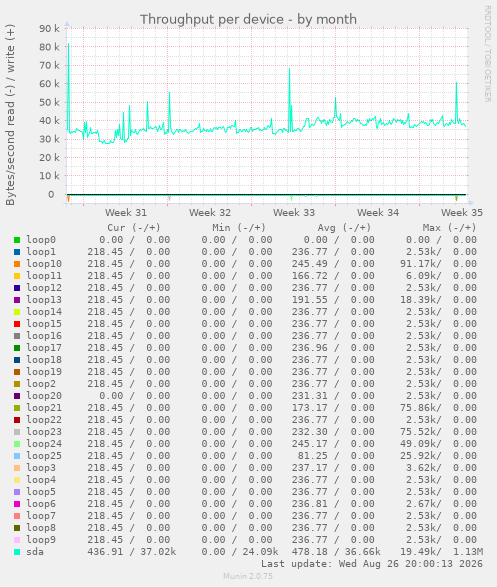Click the 'Week 33' axis label

tap(294, 213)
